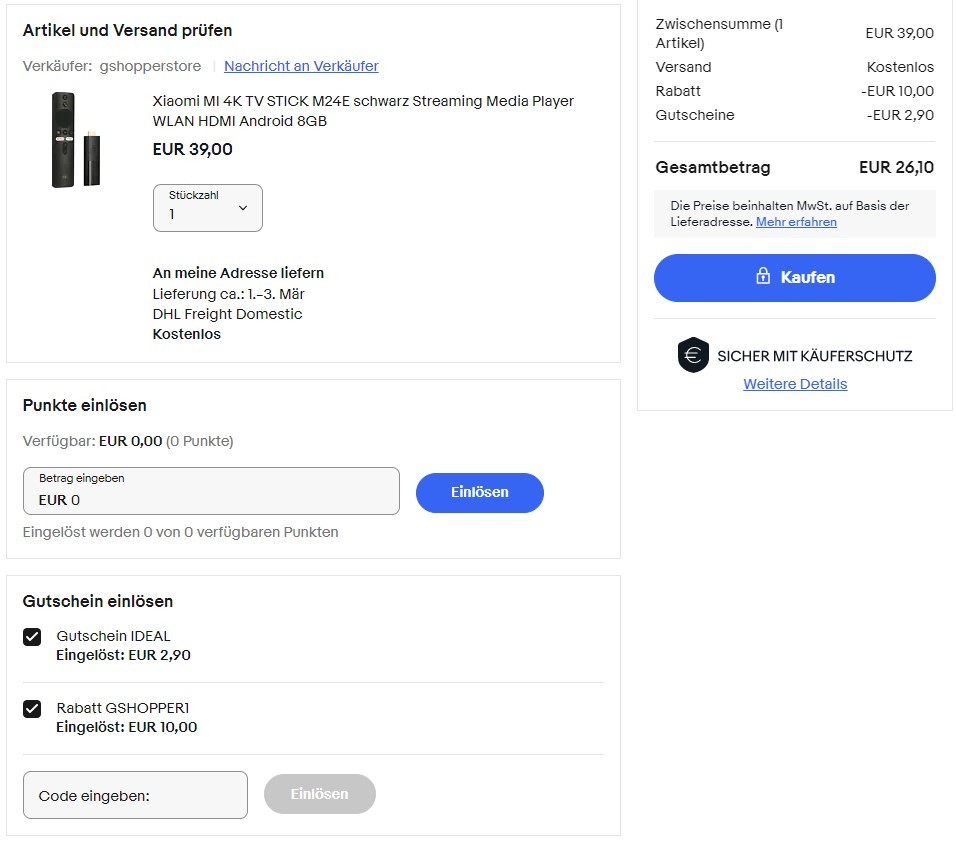Open the Xiaomi TV Stick product thumbnail
956x841 pixels.
tap(76, 140)
